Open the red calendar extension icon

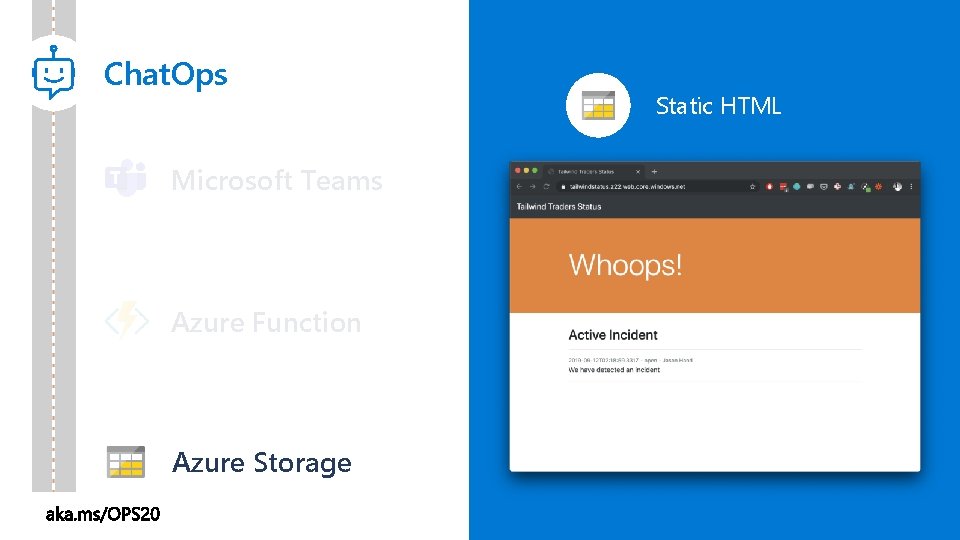pyautogui.click(x=783, y=187)
